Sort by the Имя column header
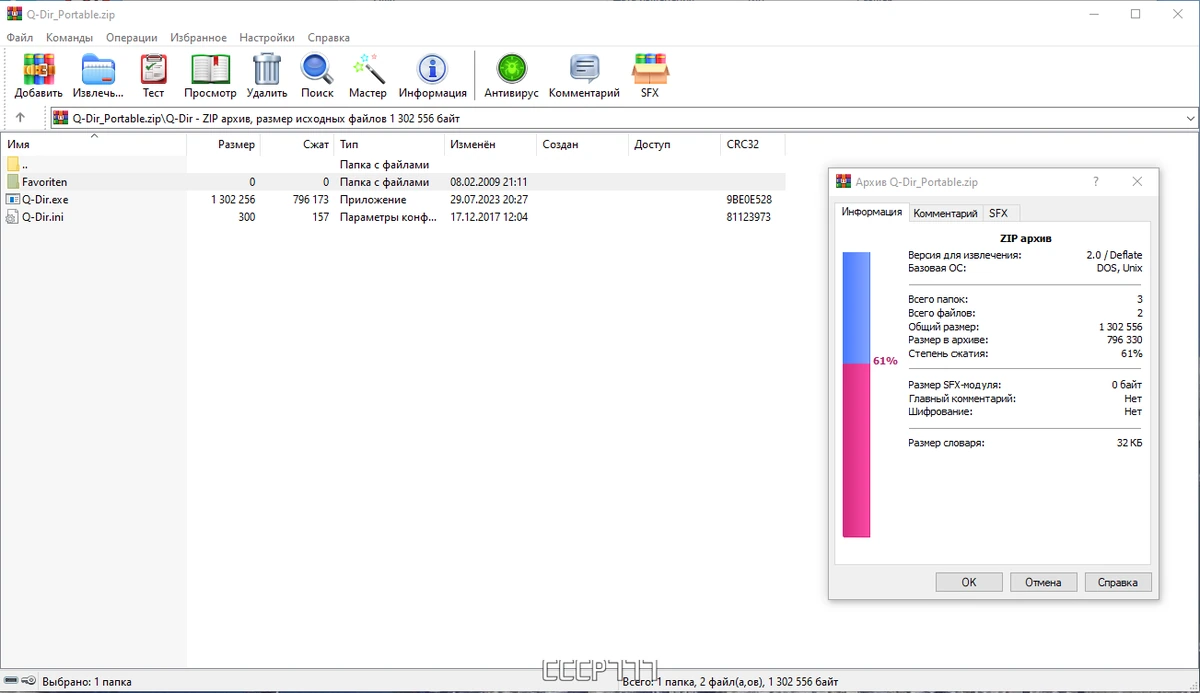1200x693 pixels. (94, 144)
